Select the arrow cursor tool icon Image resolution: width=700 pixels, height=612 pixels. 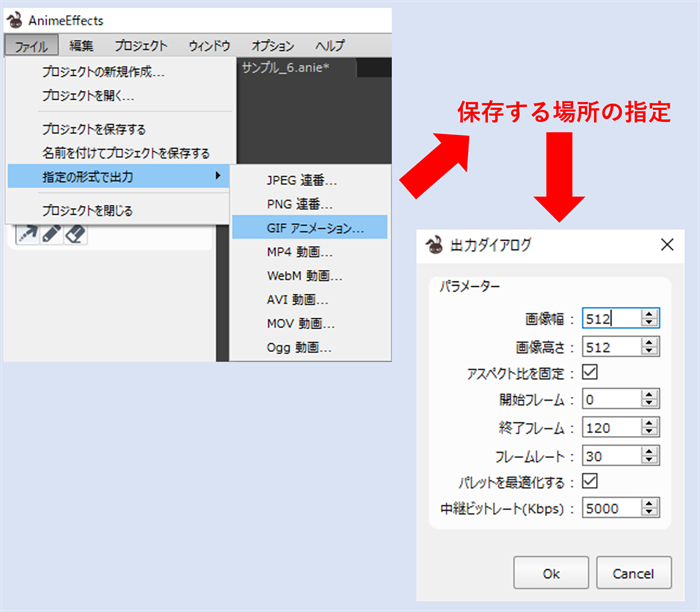28,233
